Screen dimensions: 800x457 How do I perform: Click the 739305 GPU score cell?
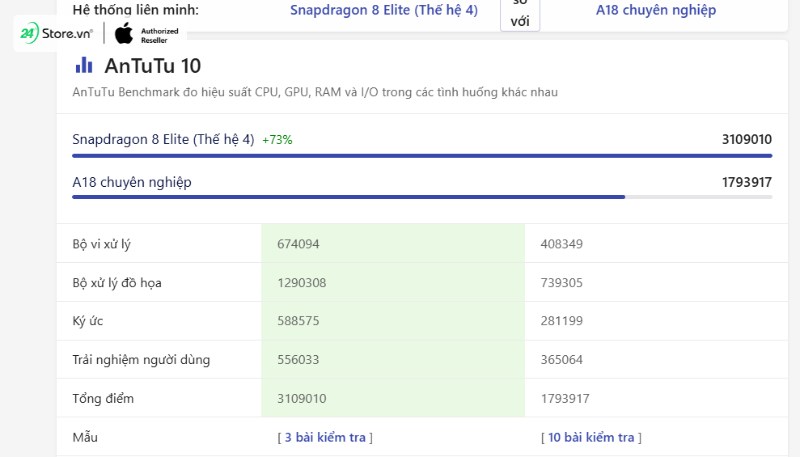pyautogui.click(x=656, y=282)
